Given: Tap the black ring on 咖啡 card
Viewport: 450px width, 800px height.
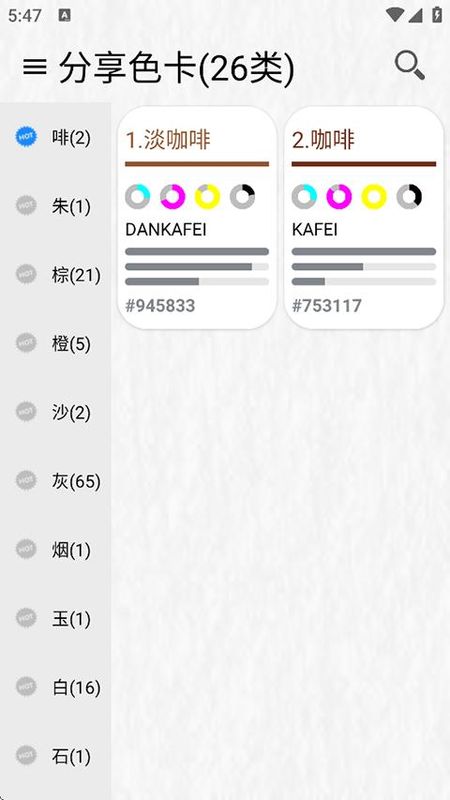Looking at the screenshot, I should coord(409,197).
